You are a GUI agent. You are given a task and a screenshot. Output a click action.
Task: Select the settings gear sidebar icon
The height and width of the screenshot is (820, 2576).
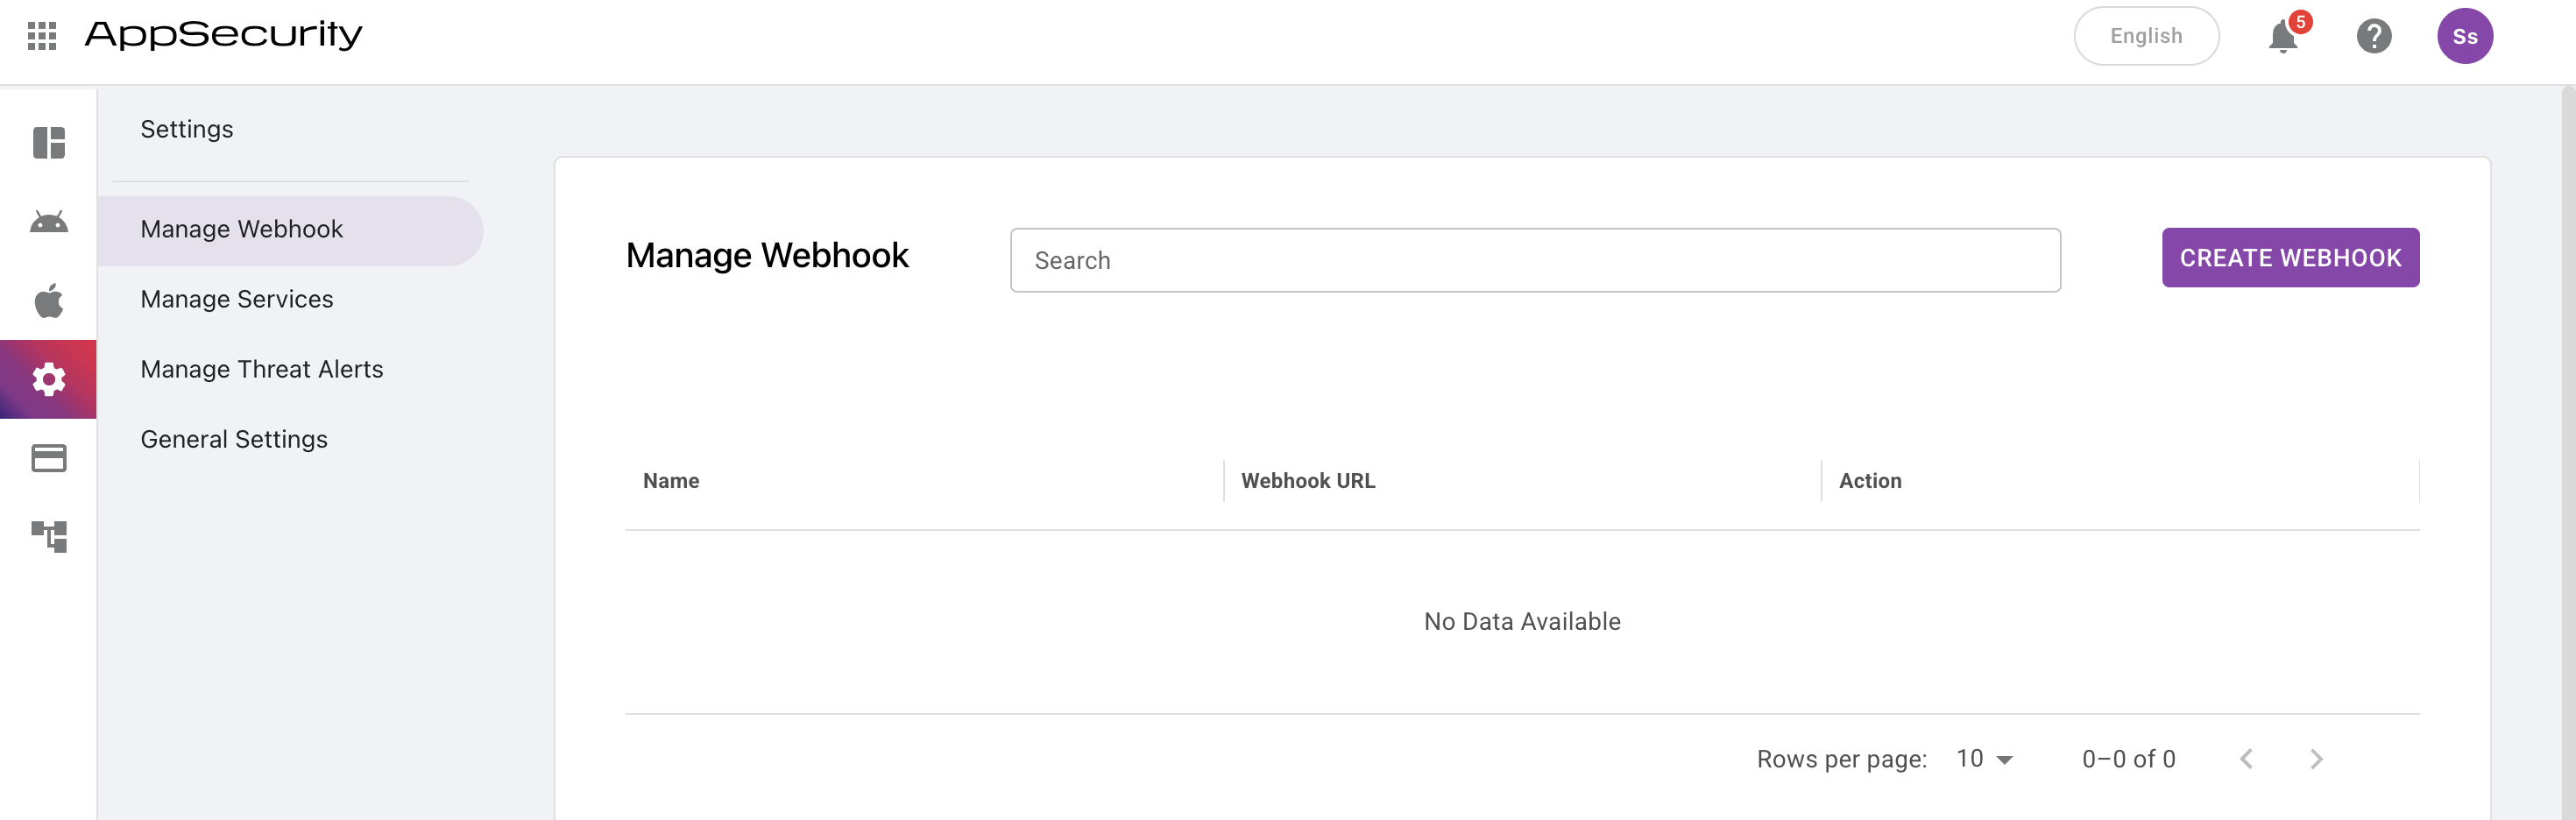49,379
